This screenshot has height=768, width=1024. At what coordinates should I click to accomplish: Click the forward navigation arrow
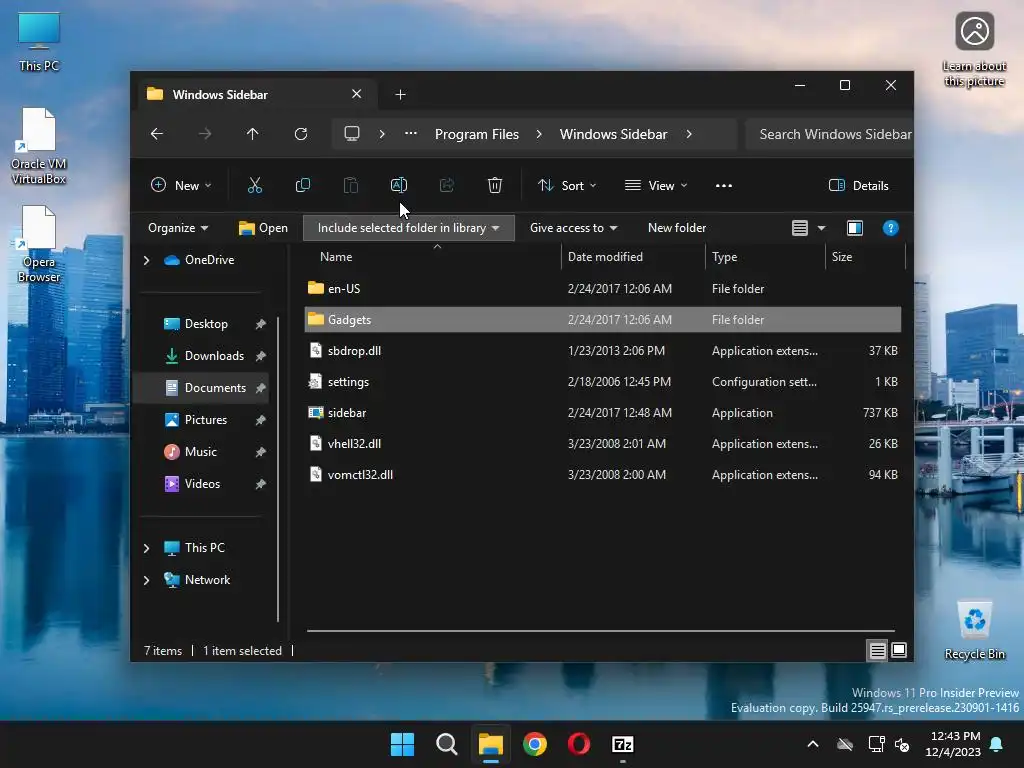click(205, 134)
